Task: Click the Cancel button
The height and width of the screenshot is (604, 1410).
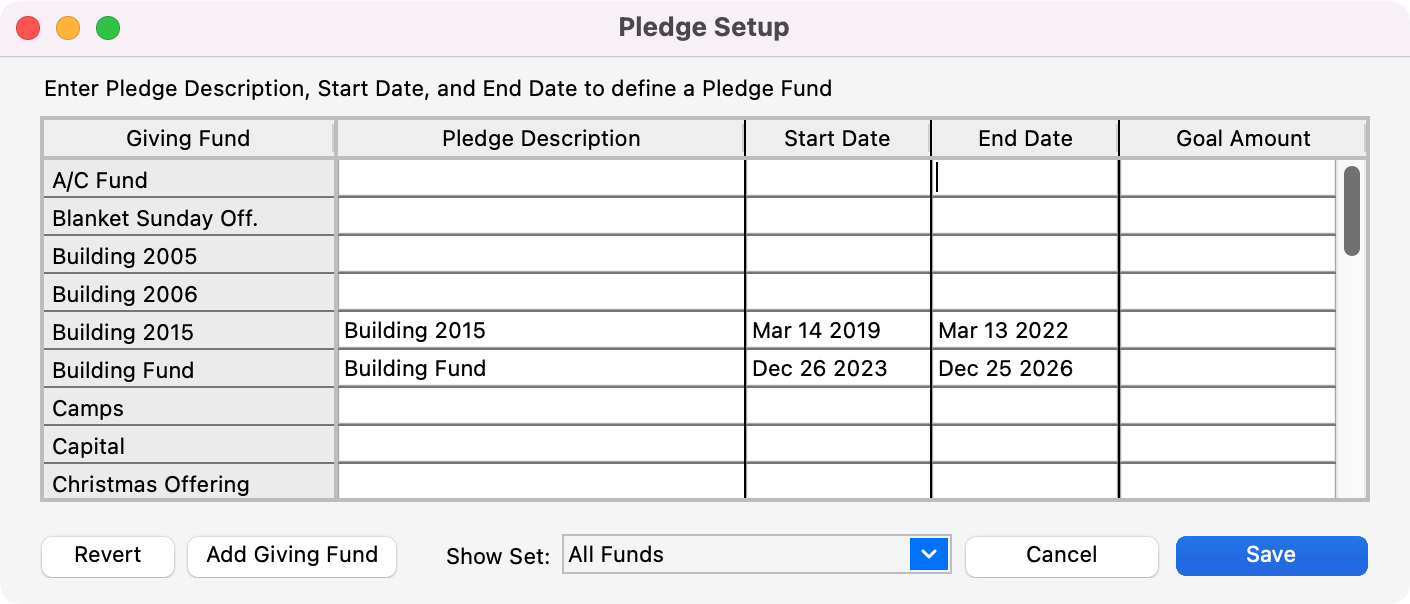Action: click(x=1061, y=555)
